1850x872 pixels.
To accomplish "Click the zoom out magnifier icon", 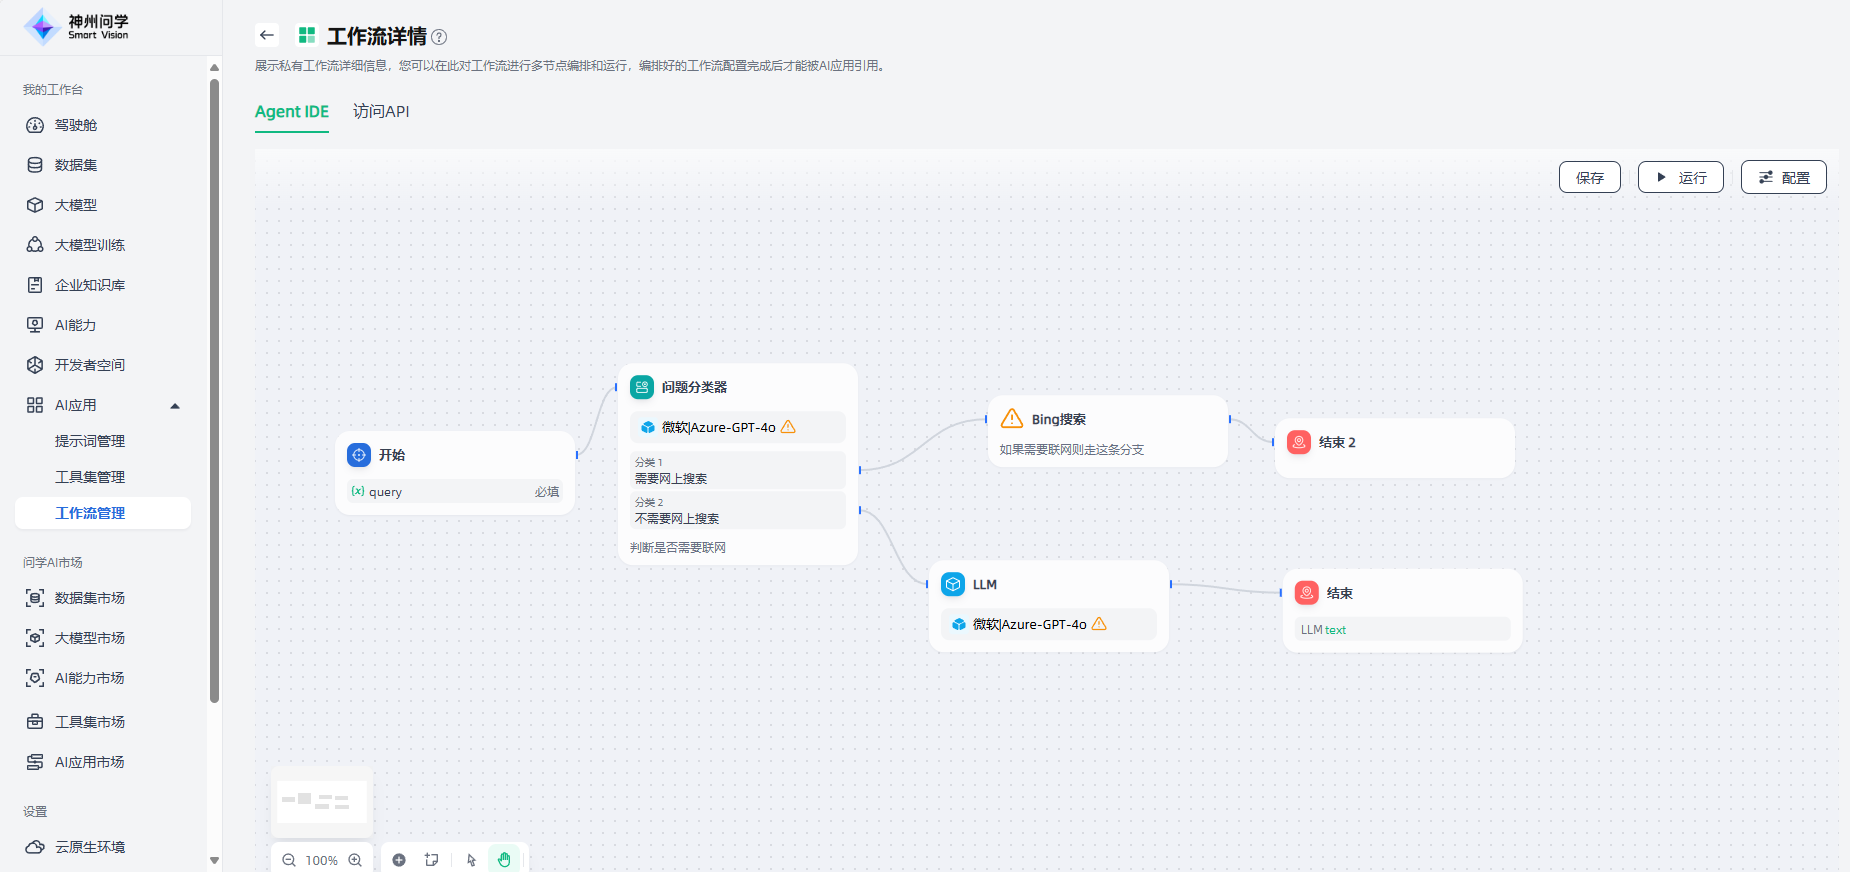I will click(x=289, y=860).
